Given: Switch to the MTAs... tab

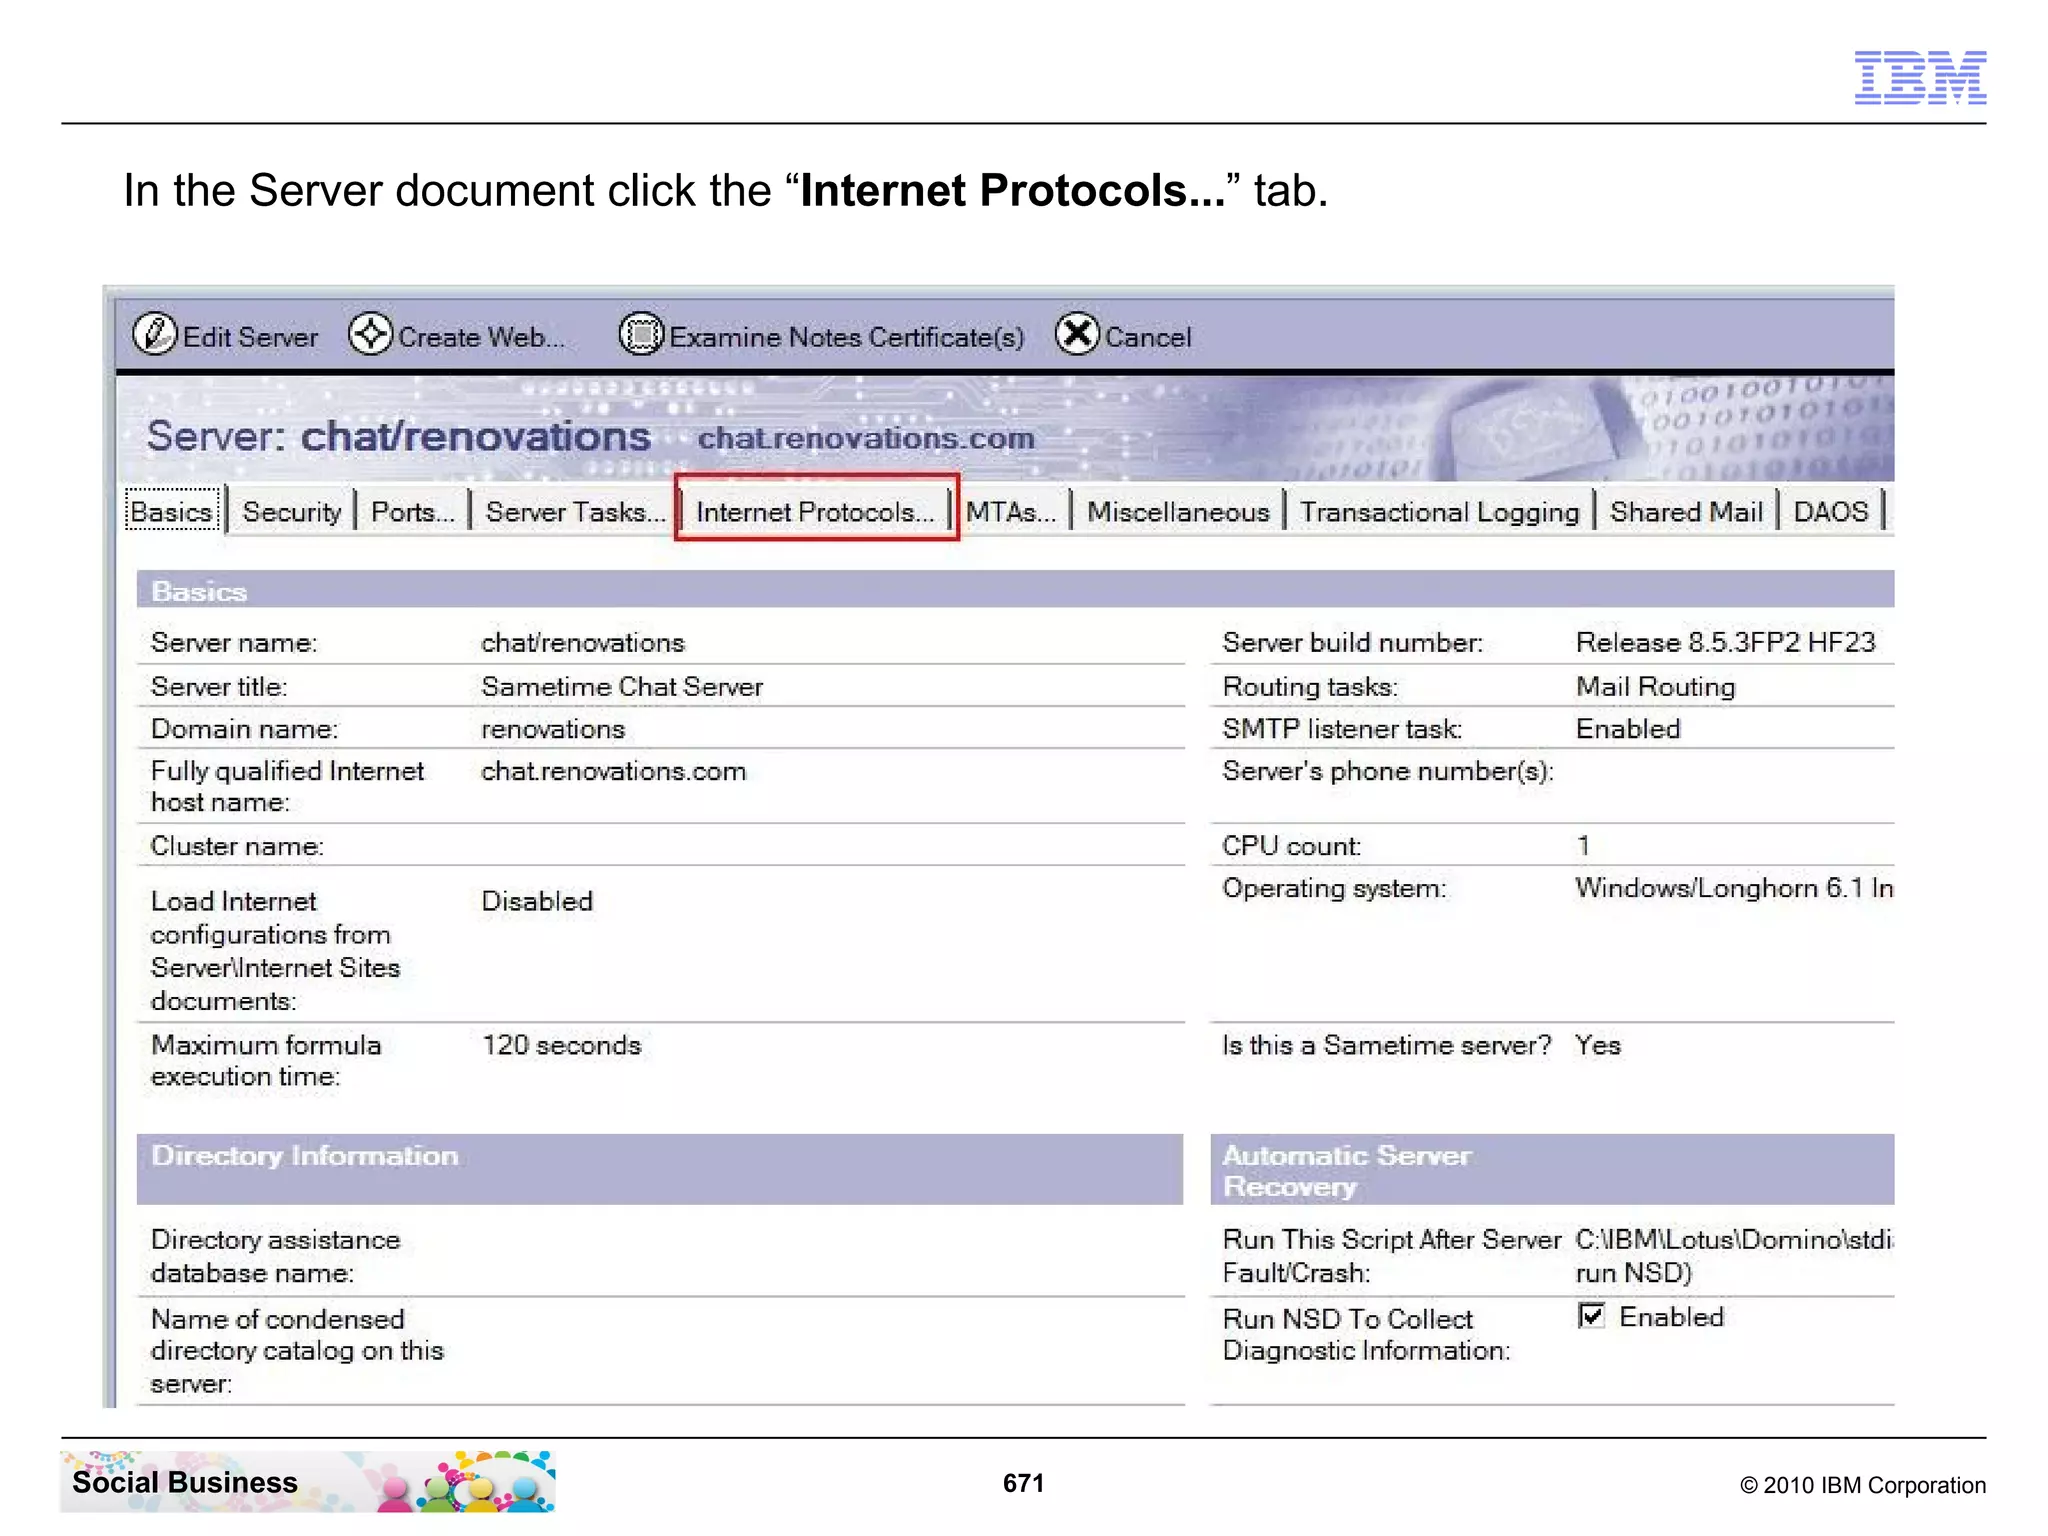Looking at the screenshot, I should click(x=1011, y=512).
